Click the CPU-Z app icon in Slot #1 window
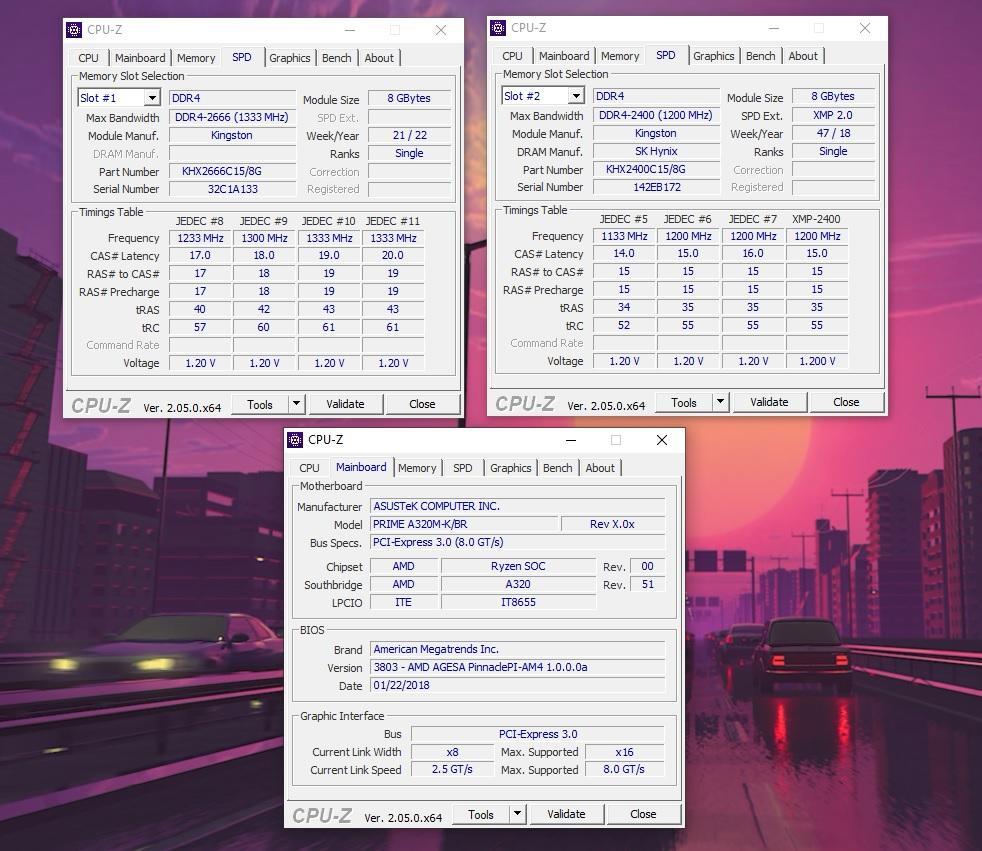982x851 pixels. [74, 30]
